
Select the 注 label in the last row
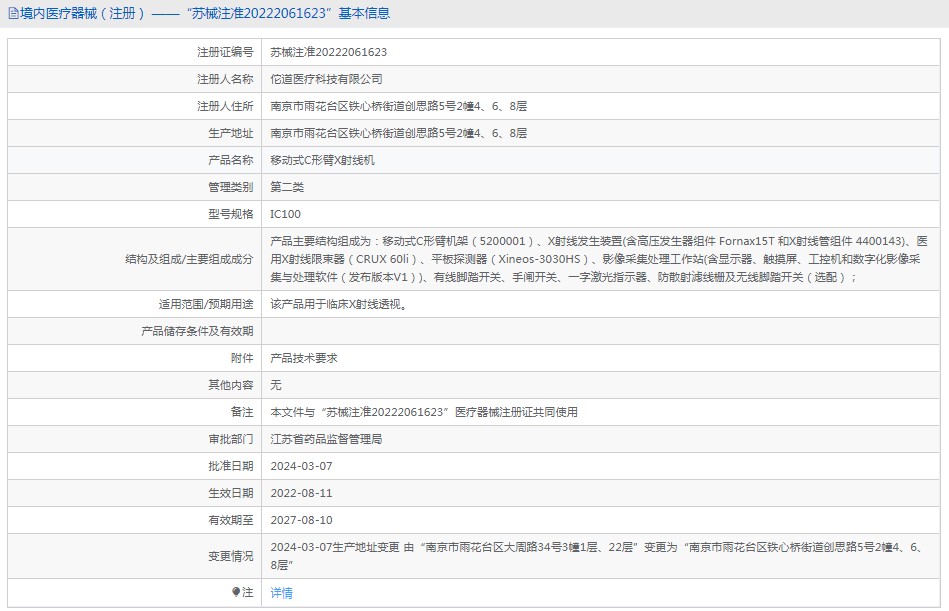coord(248,592)
